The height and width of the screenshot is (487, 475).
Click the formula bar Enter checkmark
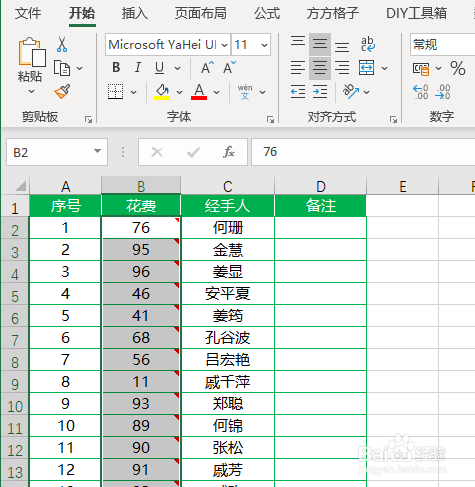[193, 152]
